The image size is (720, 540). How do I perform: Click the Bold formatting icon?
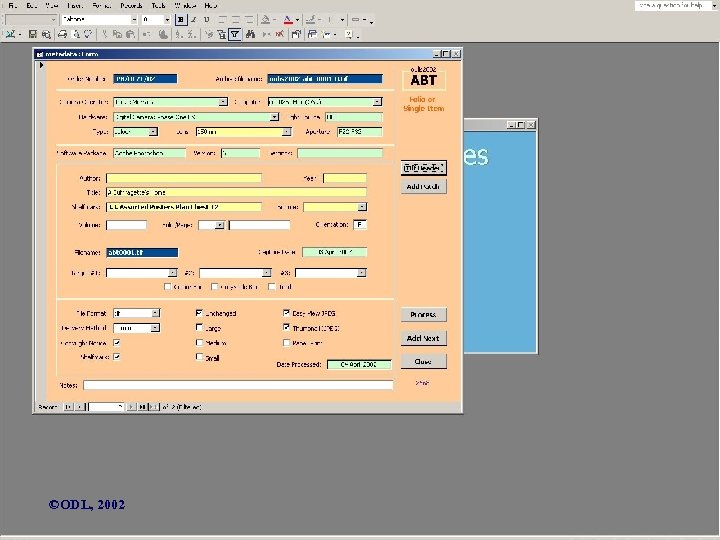(180, 19)
